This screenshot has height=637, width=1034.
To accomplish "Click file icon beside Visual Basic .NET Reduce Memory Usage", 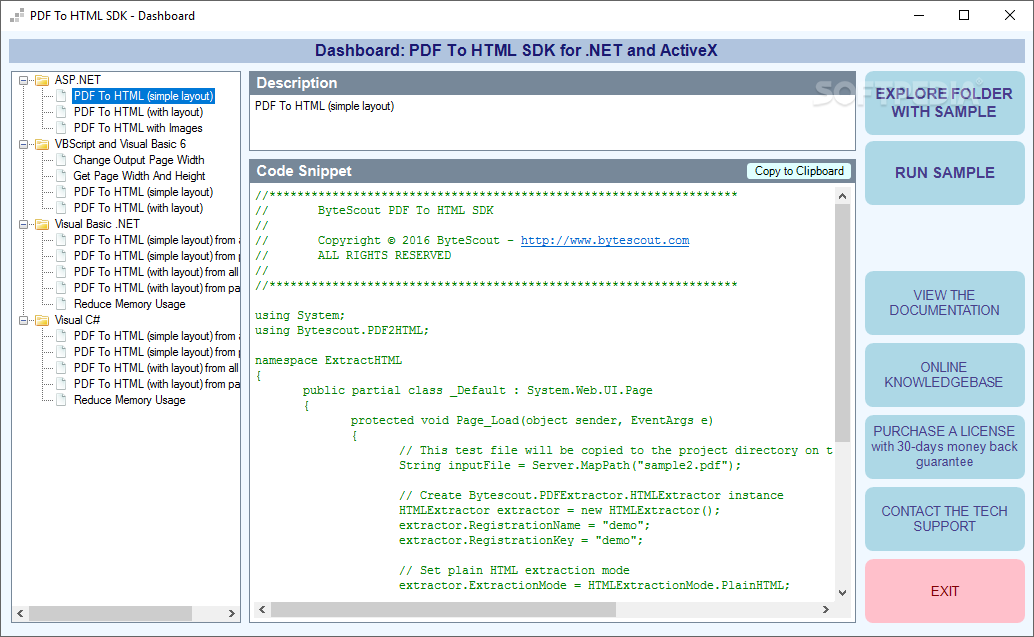I will [x=61, y=304].
